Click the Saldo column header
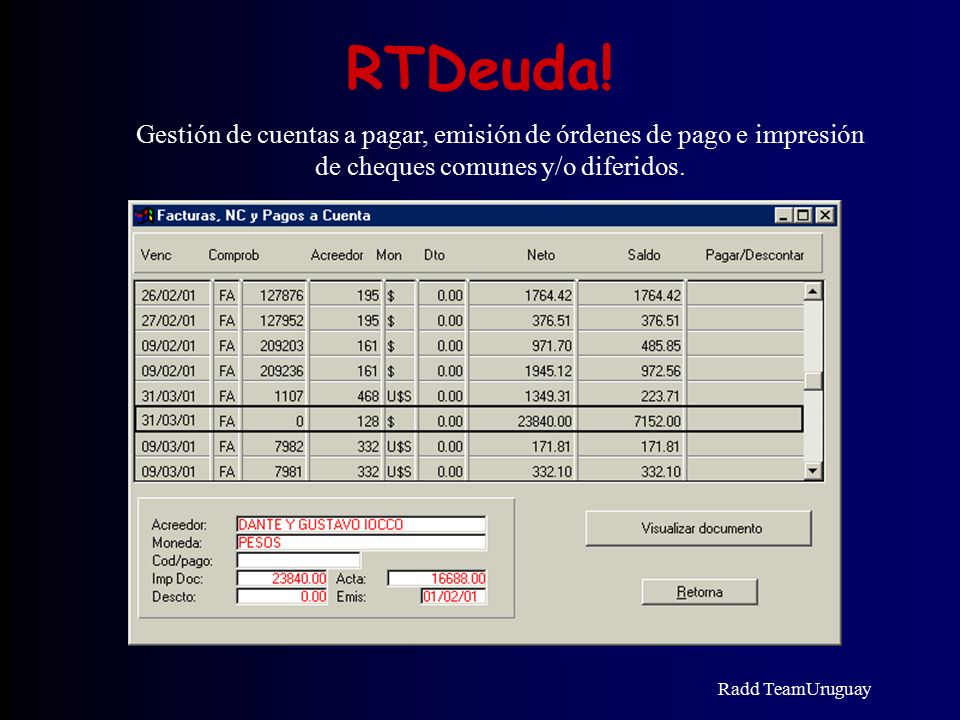Viewport: 960px width, 720px height. tap(643, 255)
